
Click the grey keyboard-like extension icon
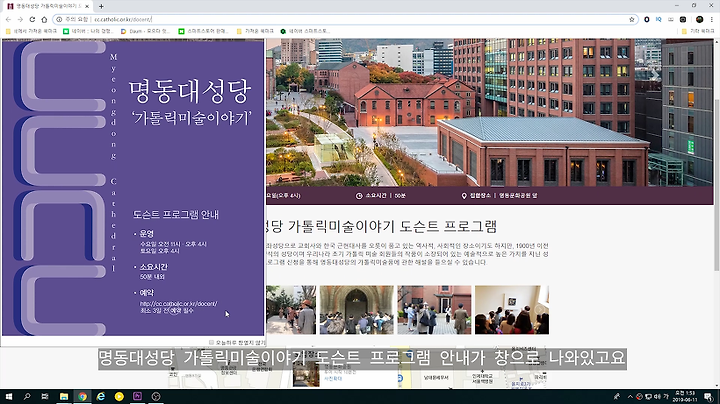[x=671, y=19]
